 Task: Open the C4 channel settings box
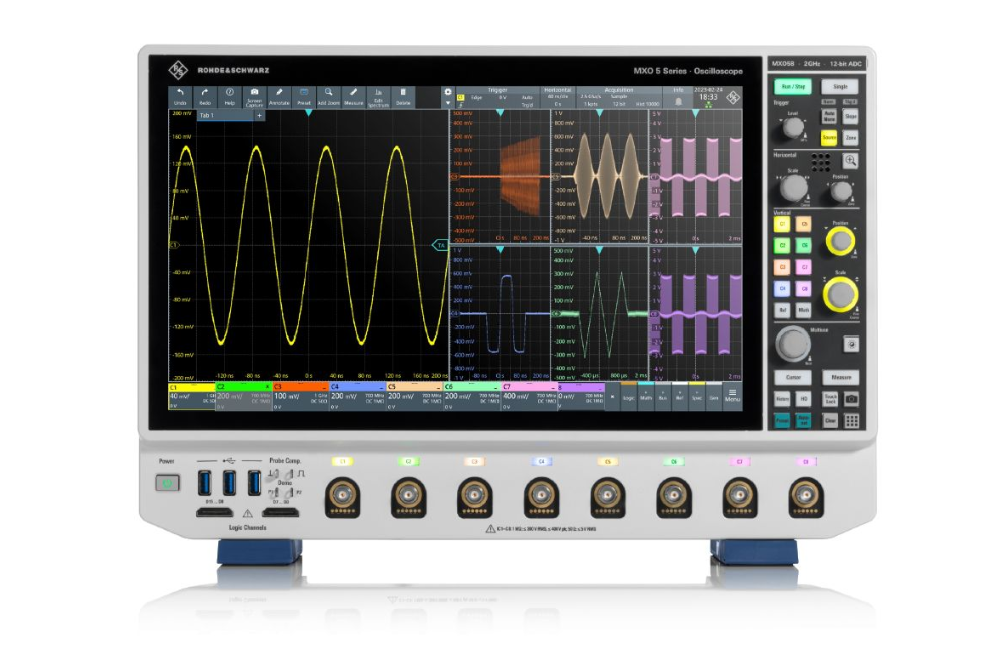coord(357,396)
